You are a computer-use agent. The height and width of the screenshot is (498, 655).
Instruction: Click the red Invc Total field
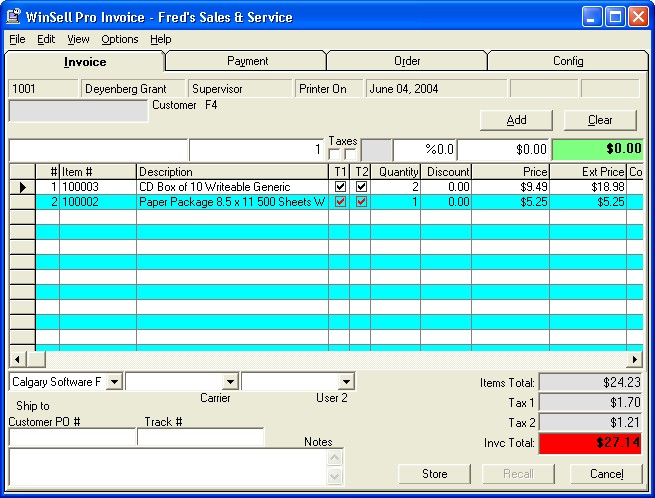590,443
